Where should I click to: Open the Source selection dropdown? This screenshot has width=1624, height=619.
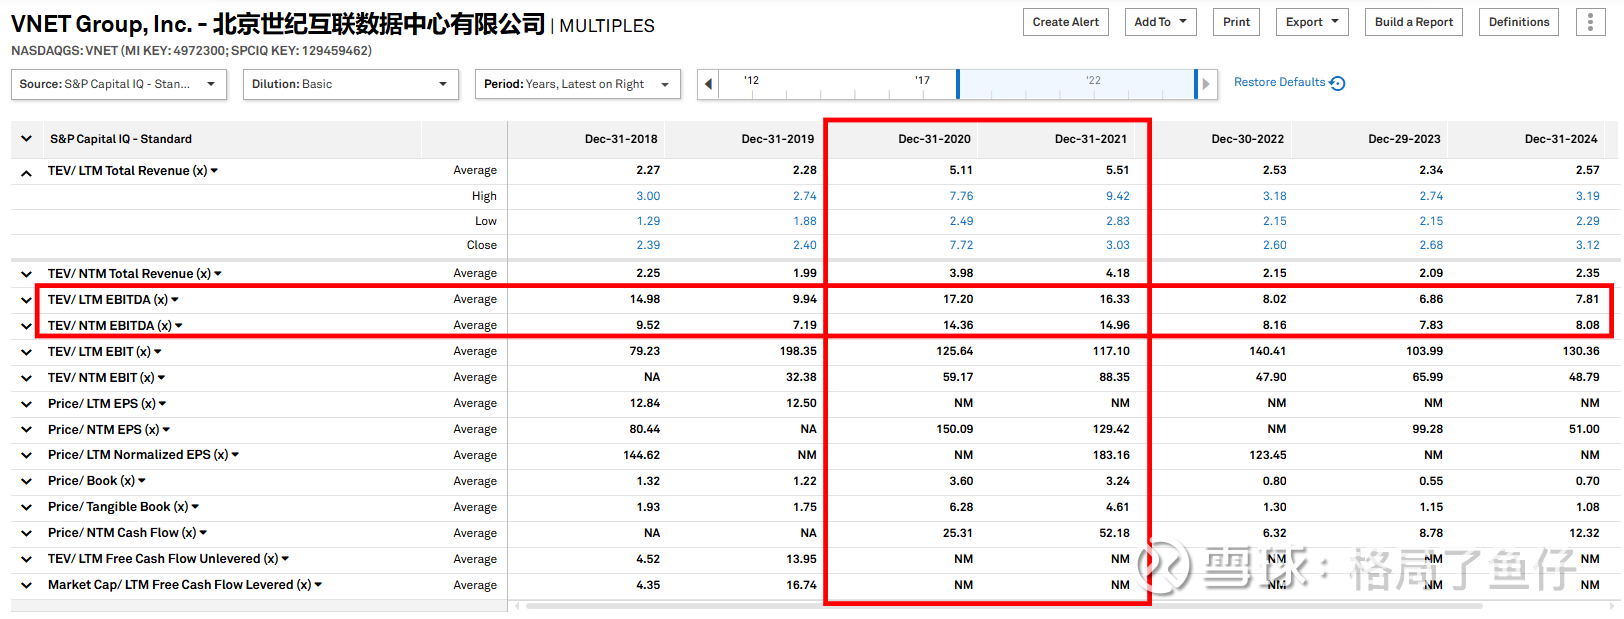(119, 84)
